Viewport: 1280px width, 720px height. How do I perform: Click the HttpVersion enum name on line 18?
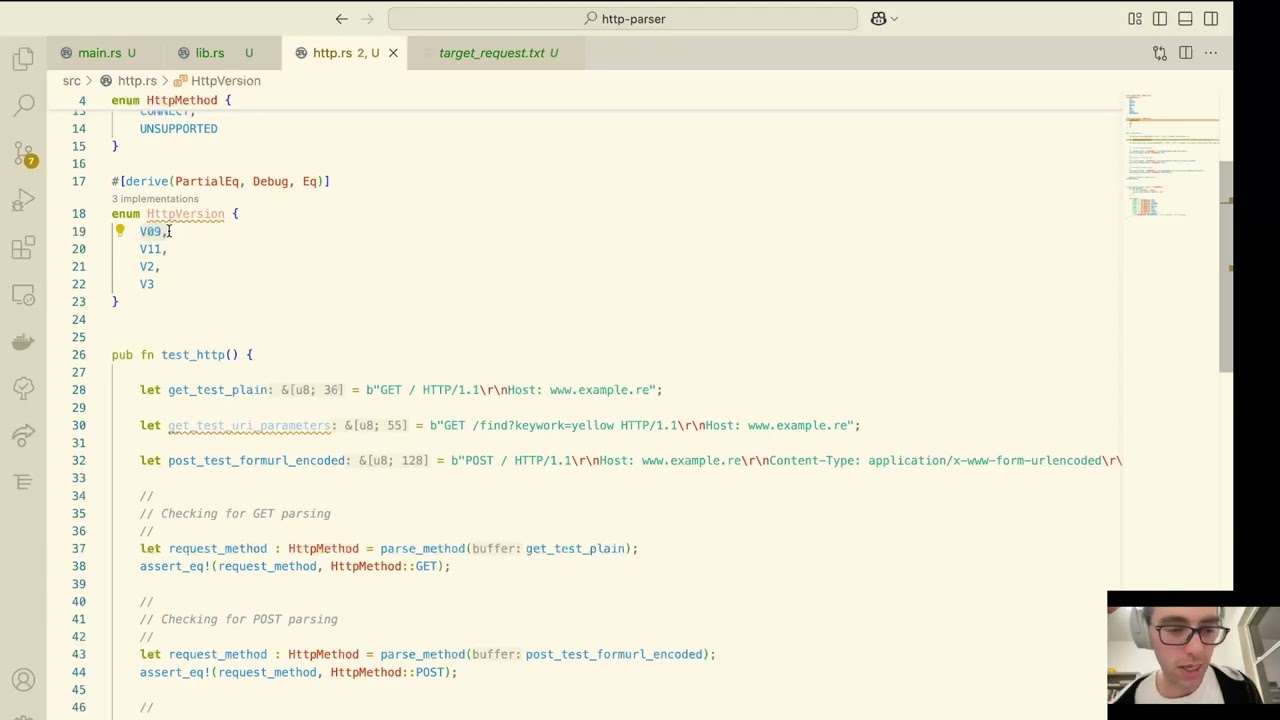click(185, 214)
